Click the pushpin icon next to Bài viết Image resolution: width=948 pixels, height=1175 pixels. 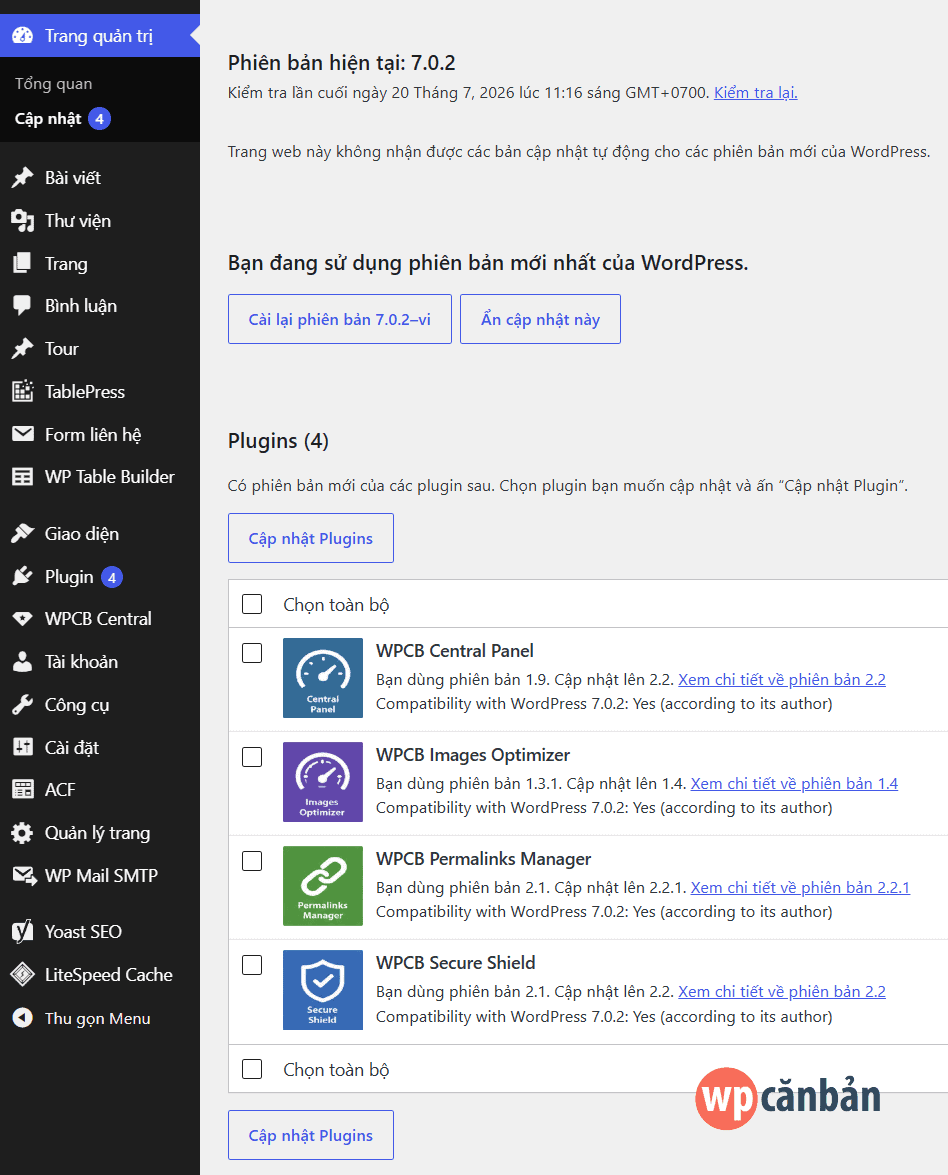click(22, 178)
